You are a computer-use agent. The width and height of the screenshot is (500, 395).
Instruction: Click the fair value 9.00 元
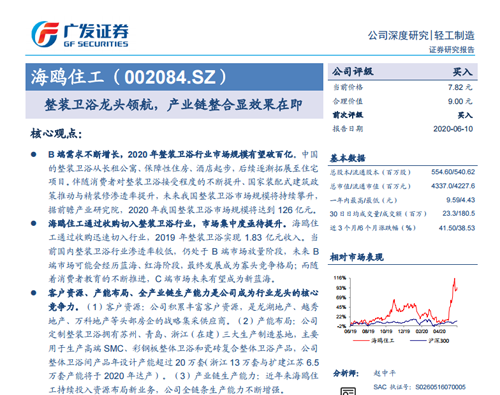460,101
